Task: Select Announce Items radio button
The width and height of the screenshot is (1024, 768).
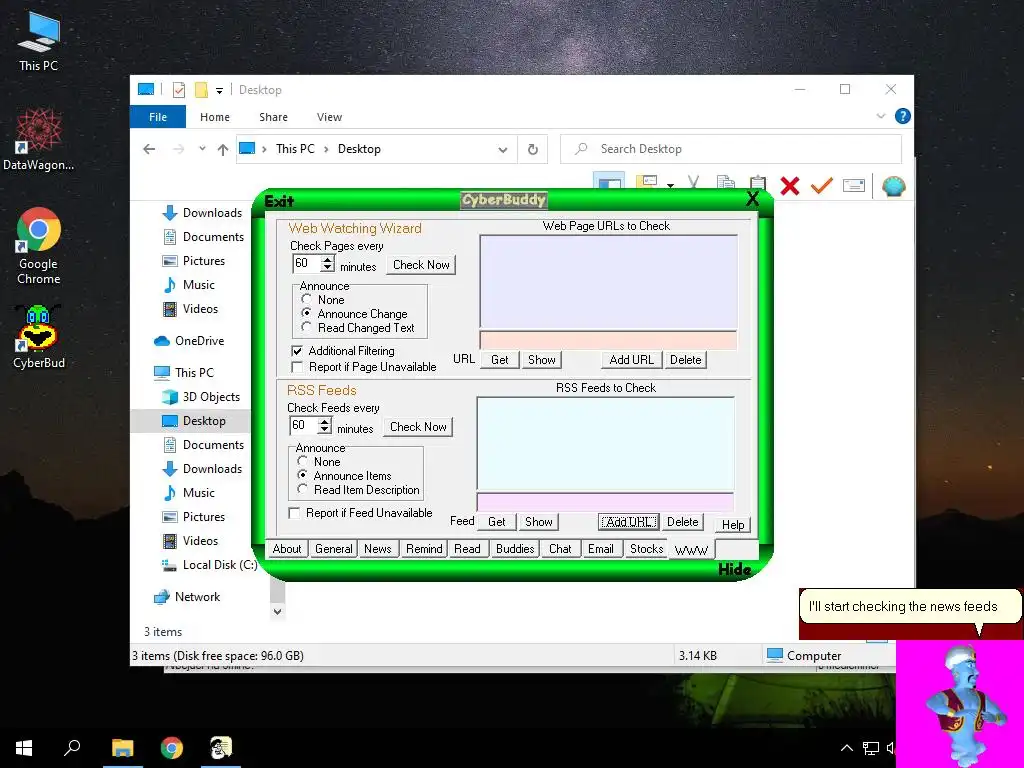Action: [x=302, y=475]
